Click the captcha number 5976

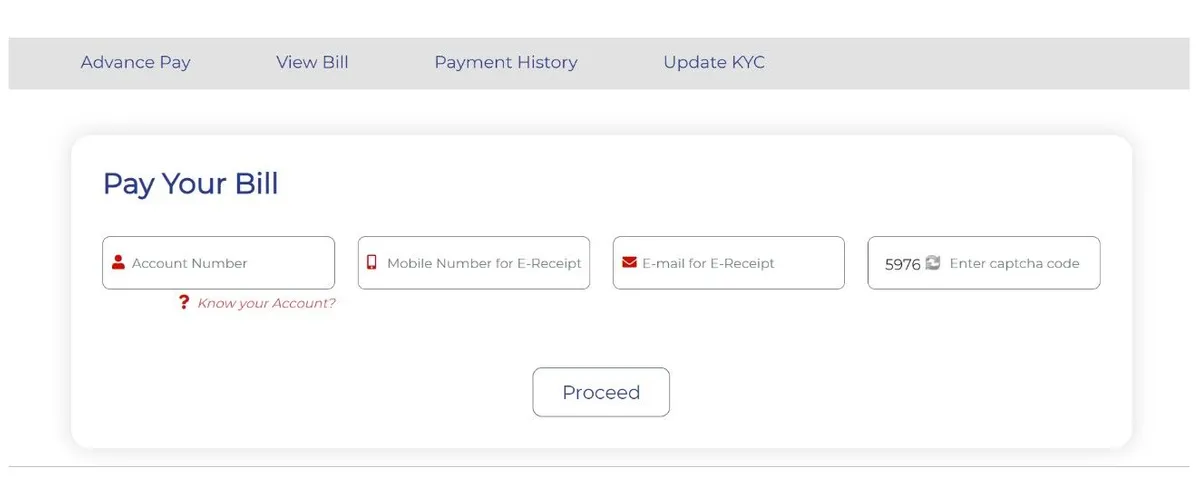point(902,265)
